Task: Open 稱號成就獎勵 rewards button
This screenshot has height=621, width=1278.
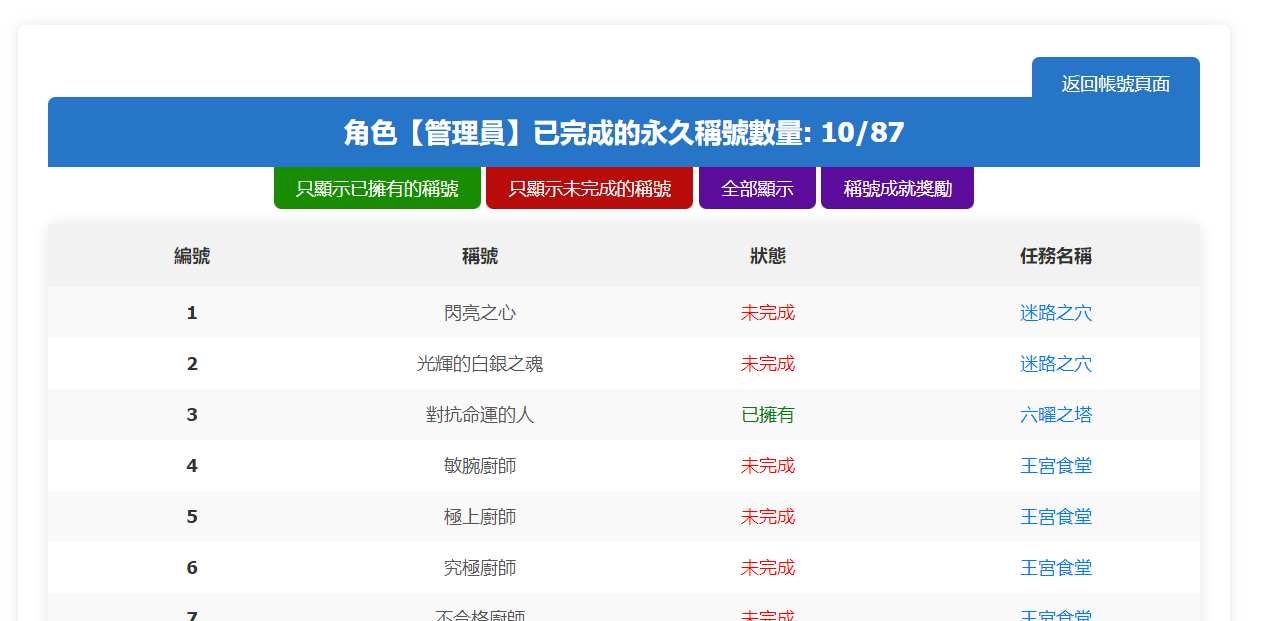Action: [897, 188]
